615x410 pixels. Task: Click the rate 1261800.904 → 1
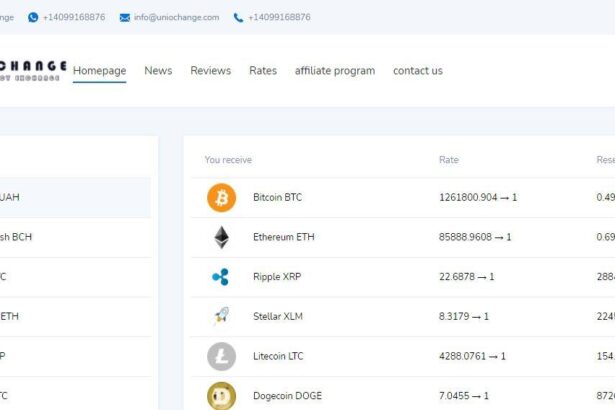click(478, 197)
